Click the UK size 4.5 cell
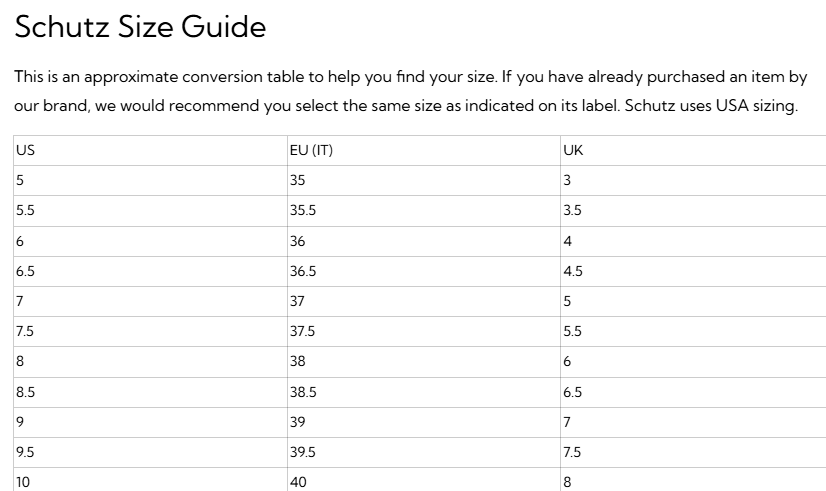 click(x=693, y=271)
